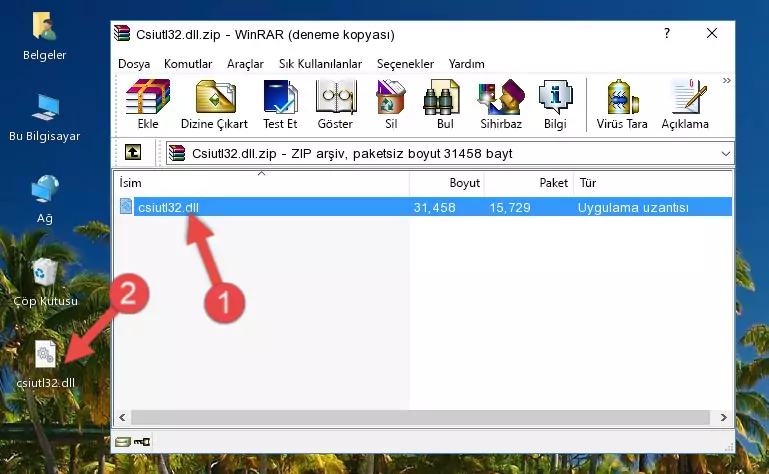Viewport: 769px width, 474px height.
Task: Click the 31,458 size value
Action: point(434,208)
